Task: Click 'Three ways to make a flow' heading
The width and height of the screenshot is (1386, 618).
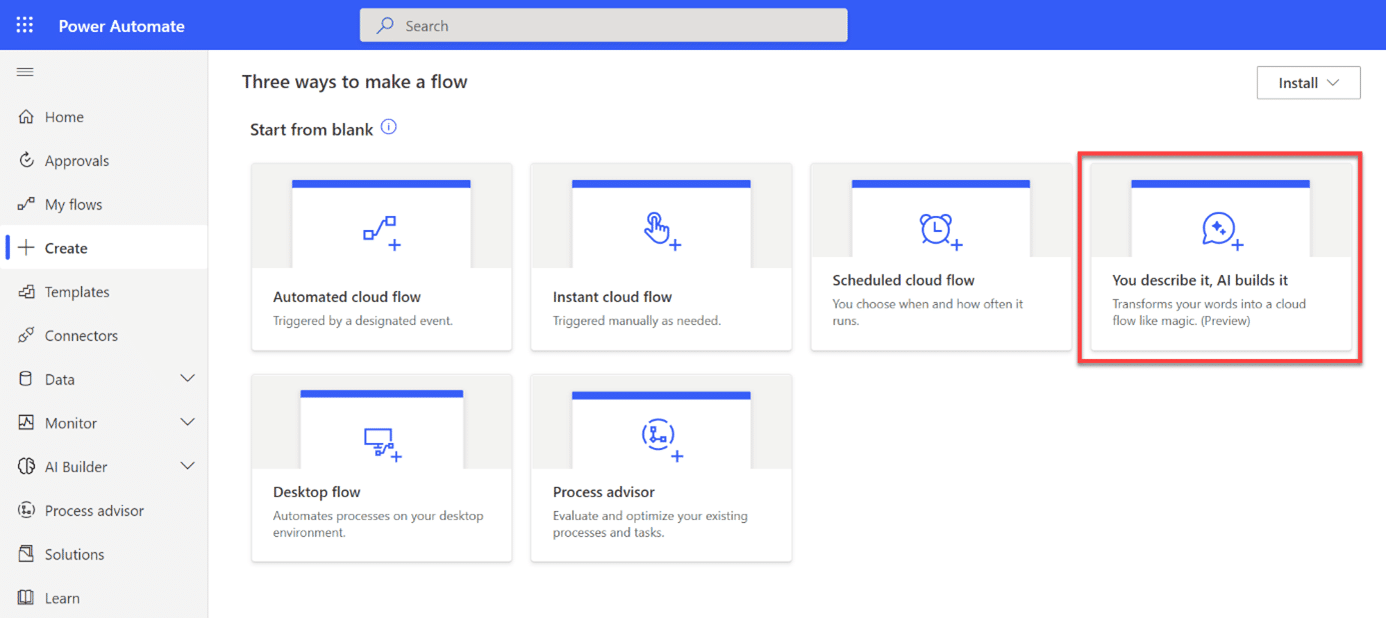Action: (354, 82)
